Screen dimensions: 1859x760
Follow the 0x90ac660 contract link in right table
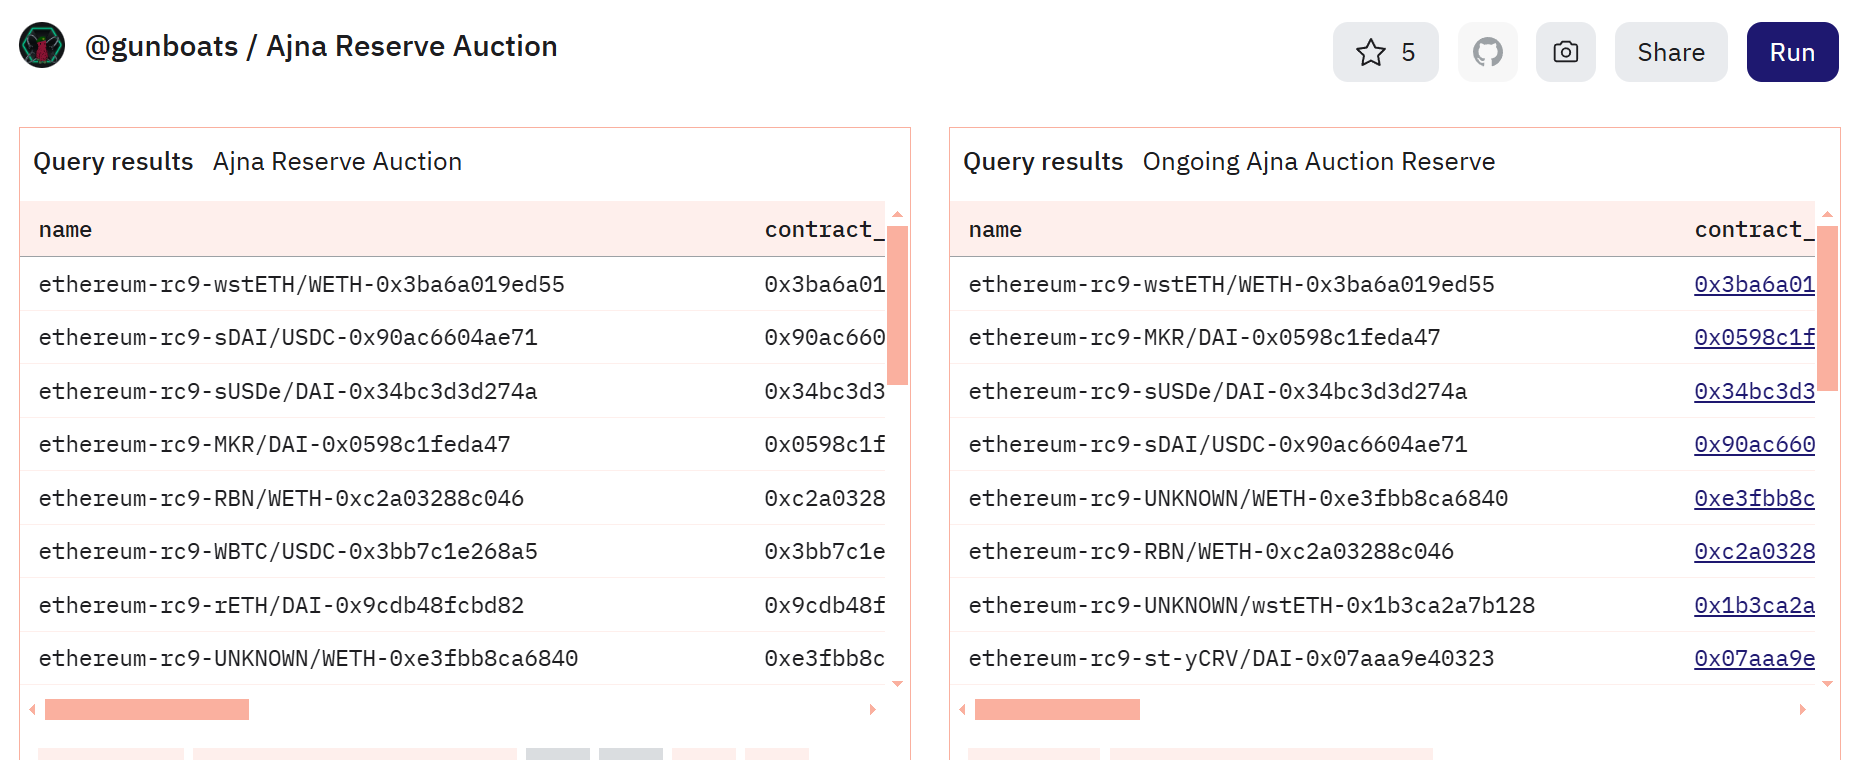pyautogui.click(x=1754, y=444)
